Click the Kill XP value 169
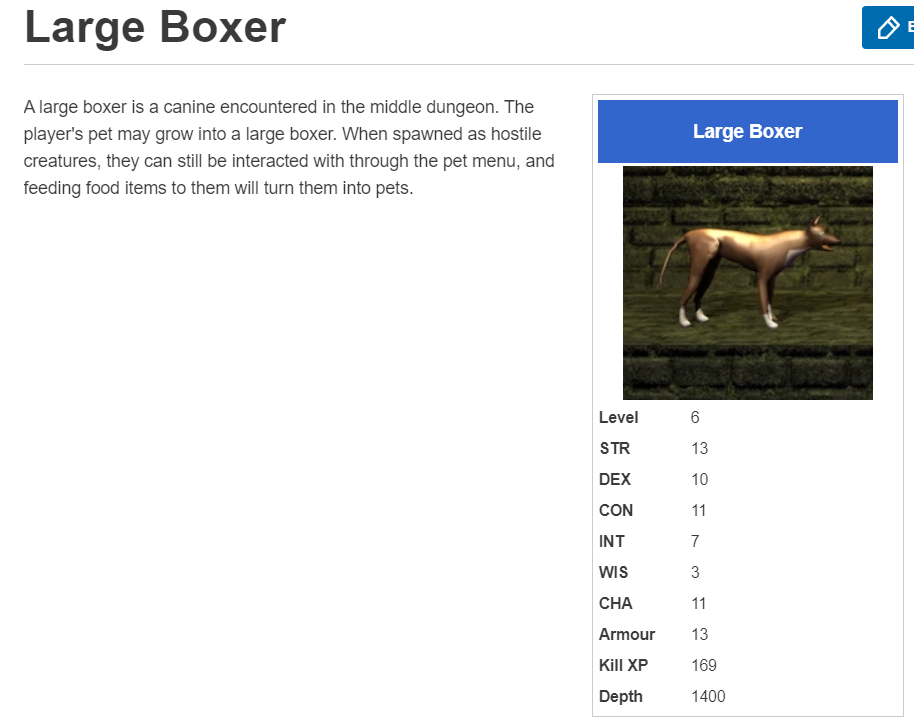 click(704, 665)
